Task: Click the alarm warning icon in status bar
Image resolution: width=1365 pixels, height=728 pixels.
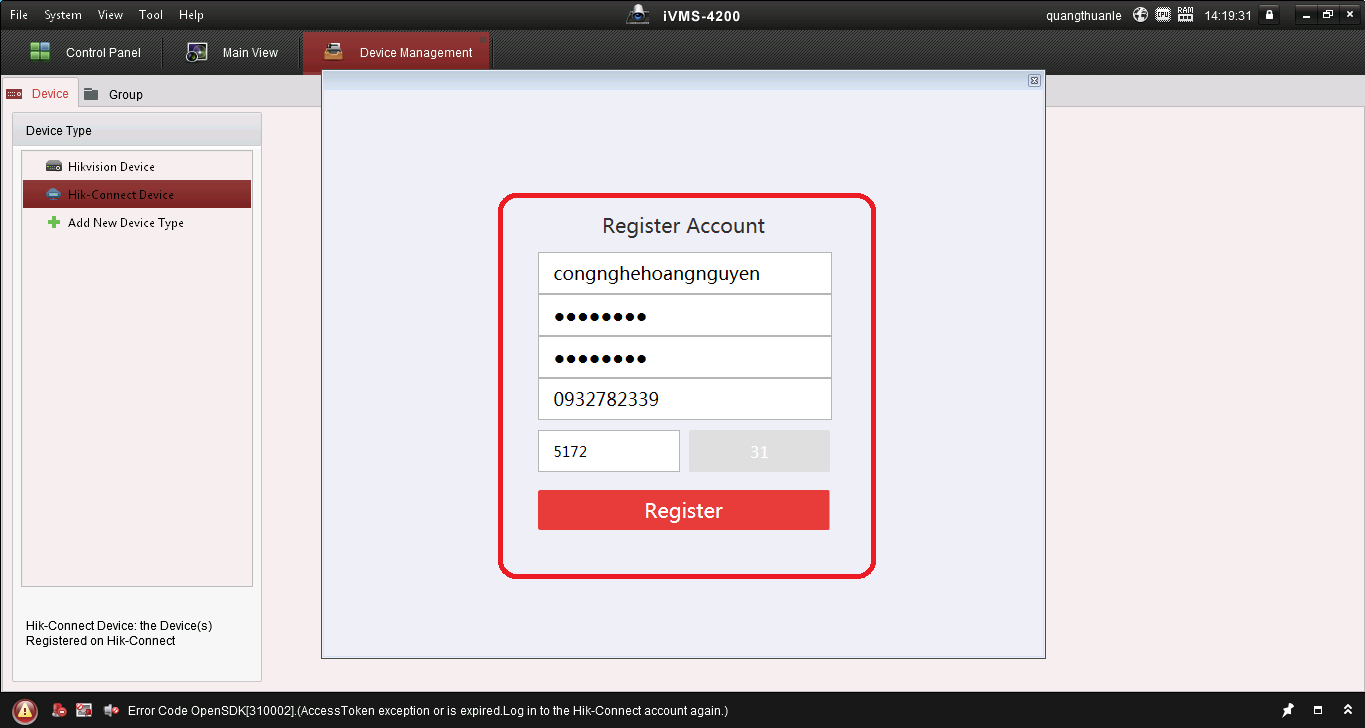Action: point(25,710)
